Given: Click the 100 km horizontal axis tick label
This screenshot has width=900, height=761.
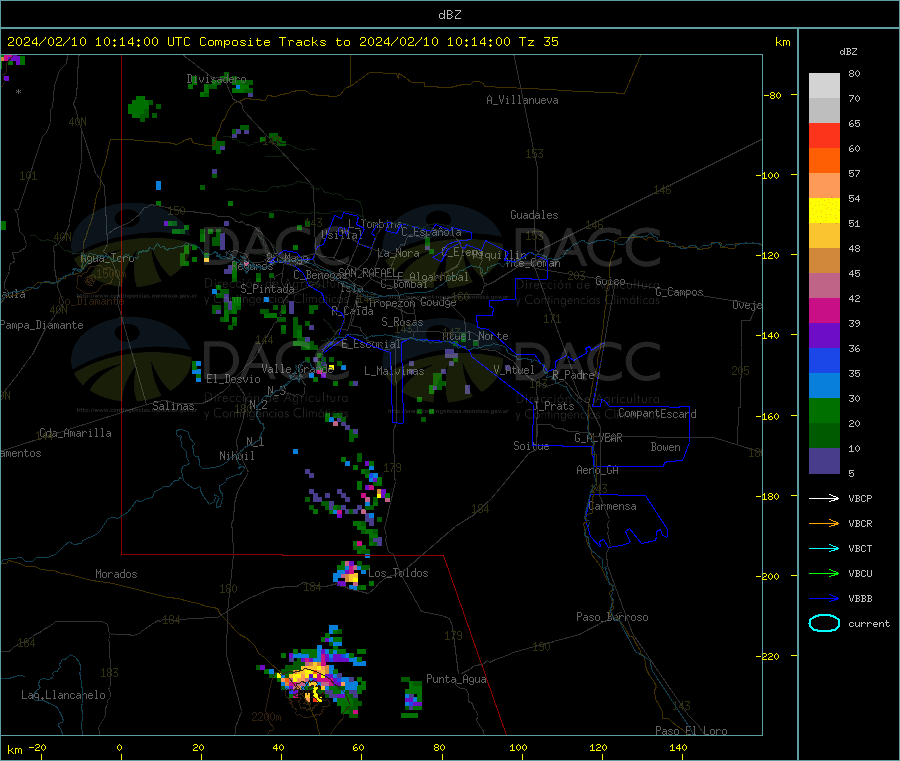Looking at the screenshot, I should [x=518, y=747].
